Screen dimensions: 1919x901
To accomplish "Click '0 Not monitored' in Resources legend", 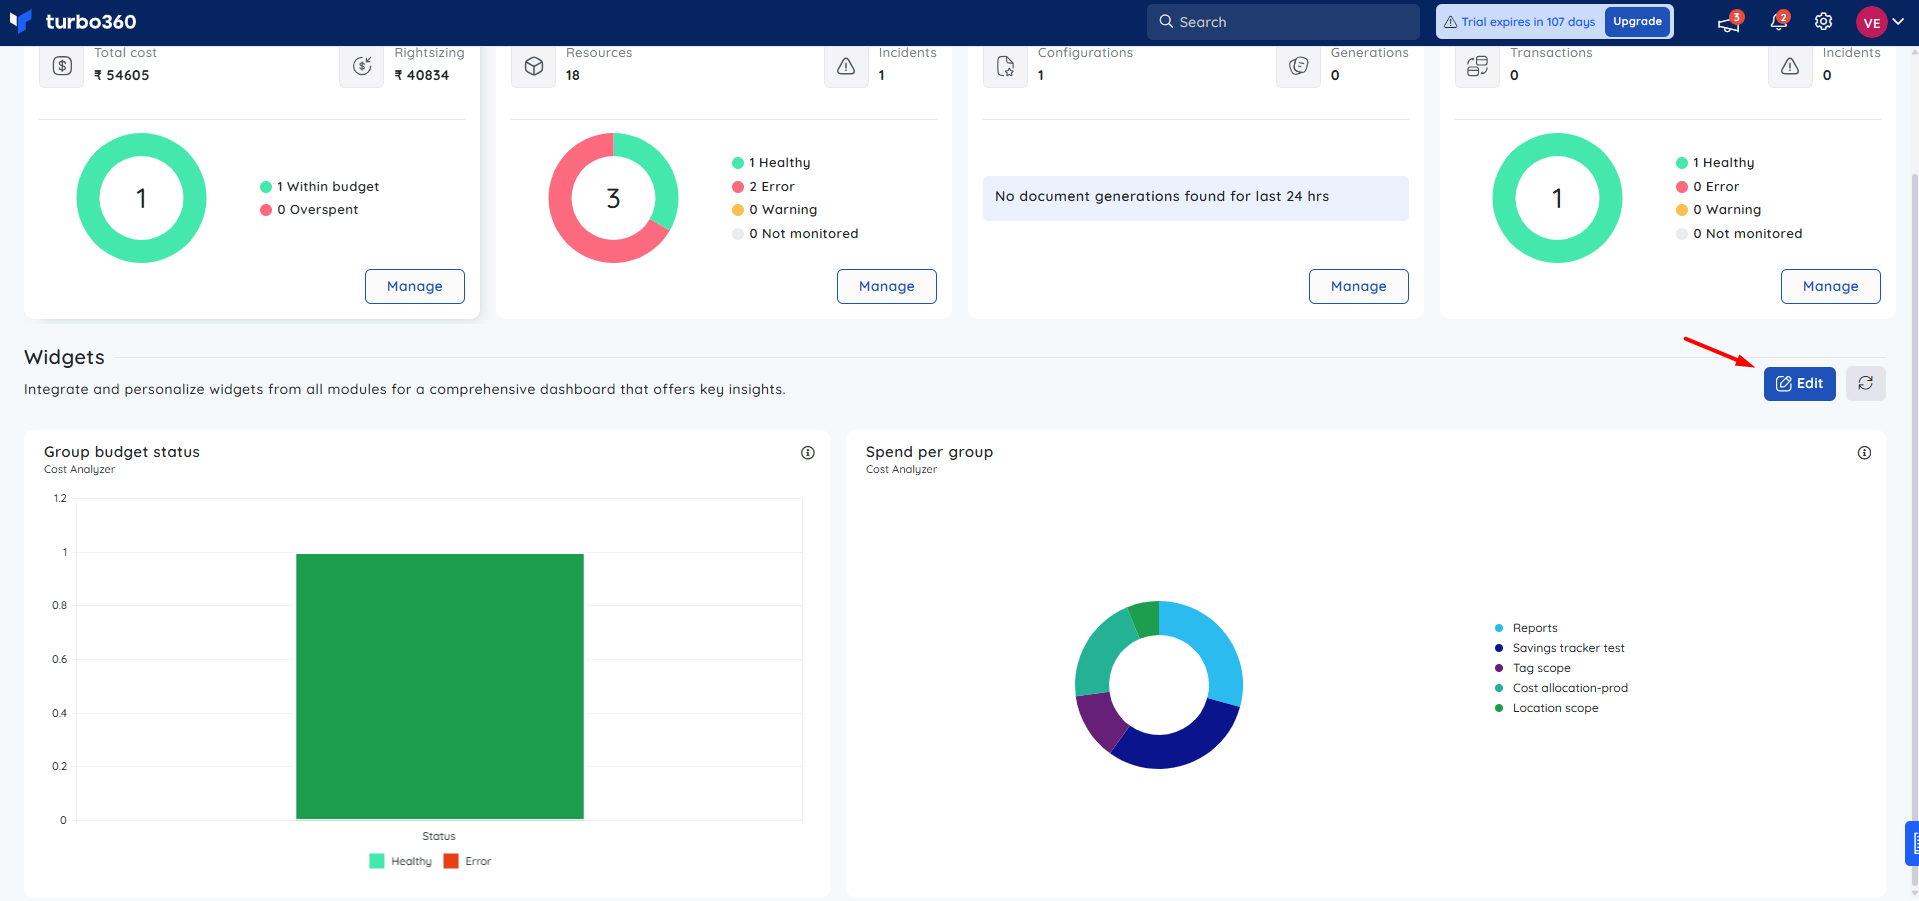I will [x=804, y=234].
